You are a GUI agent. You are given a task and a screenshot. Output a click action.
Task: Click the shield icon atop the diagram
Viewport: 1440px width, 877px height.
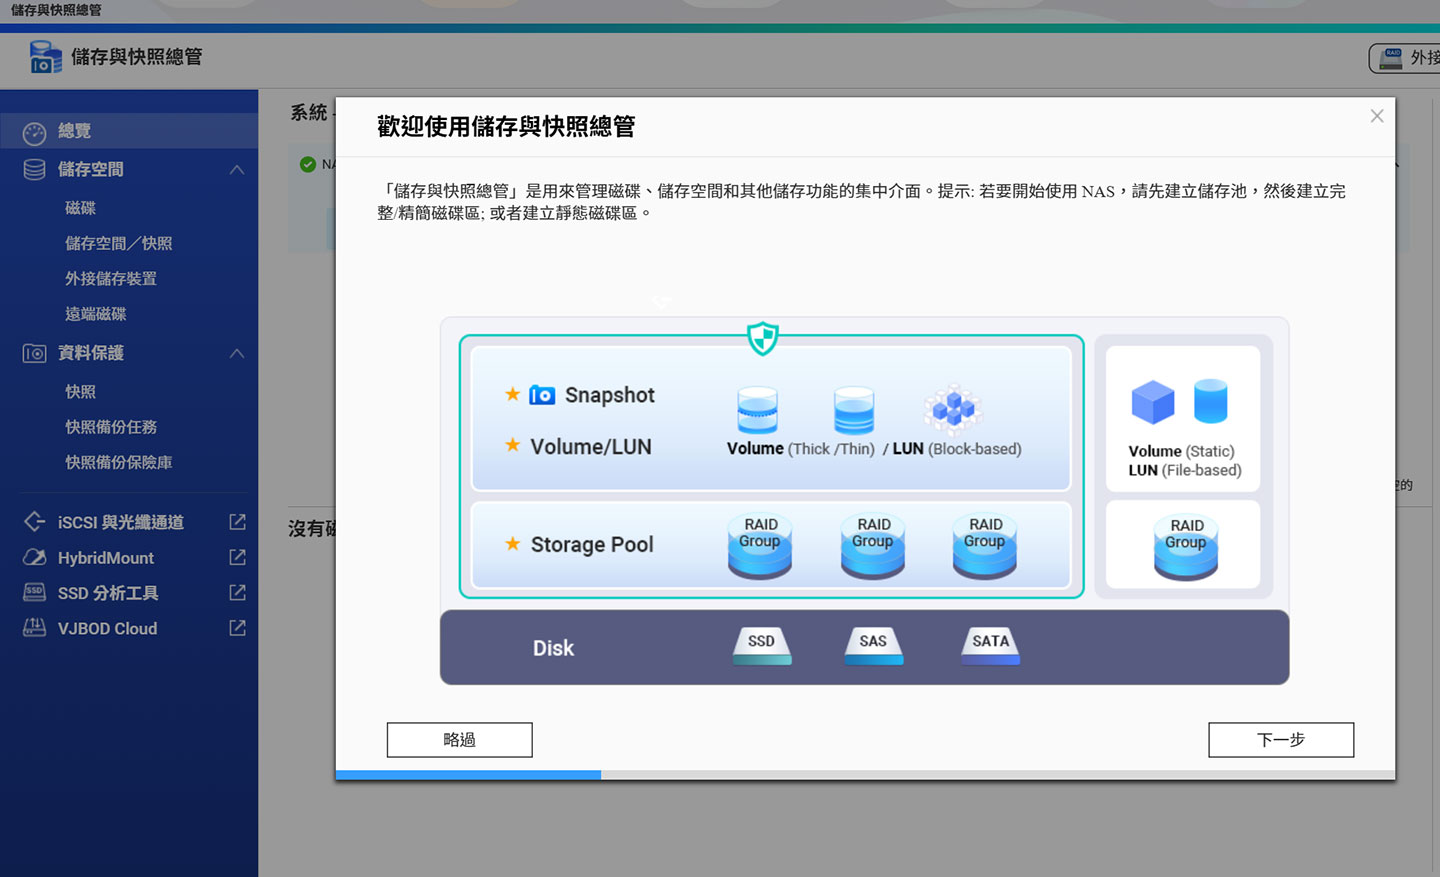point(763,338)
